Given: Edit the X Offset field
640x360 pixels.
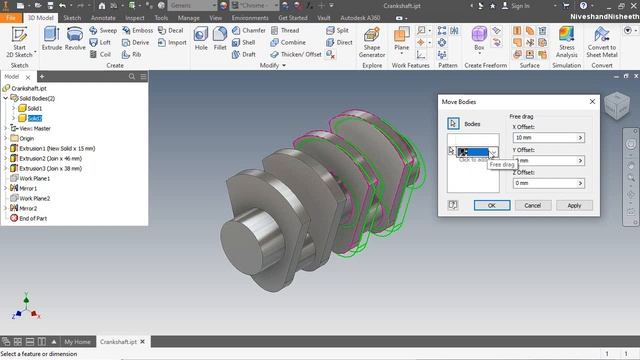Looking at the screenshot, I should 545,138.
